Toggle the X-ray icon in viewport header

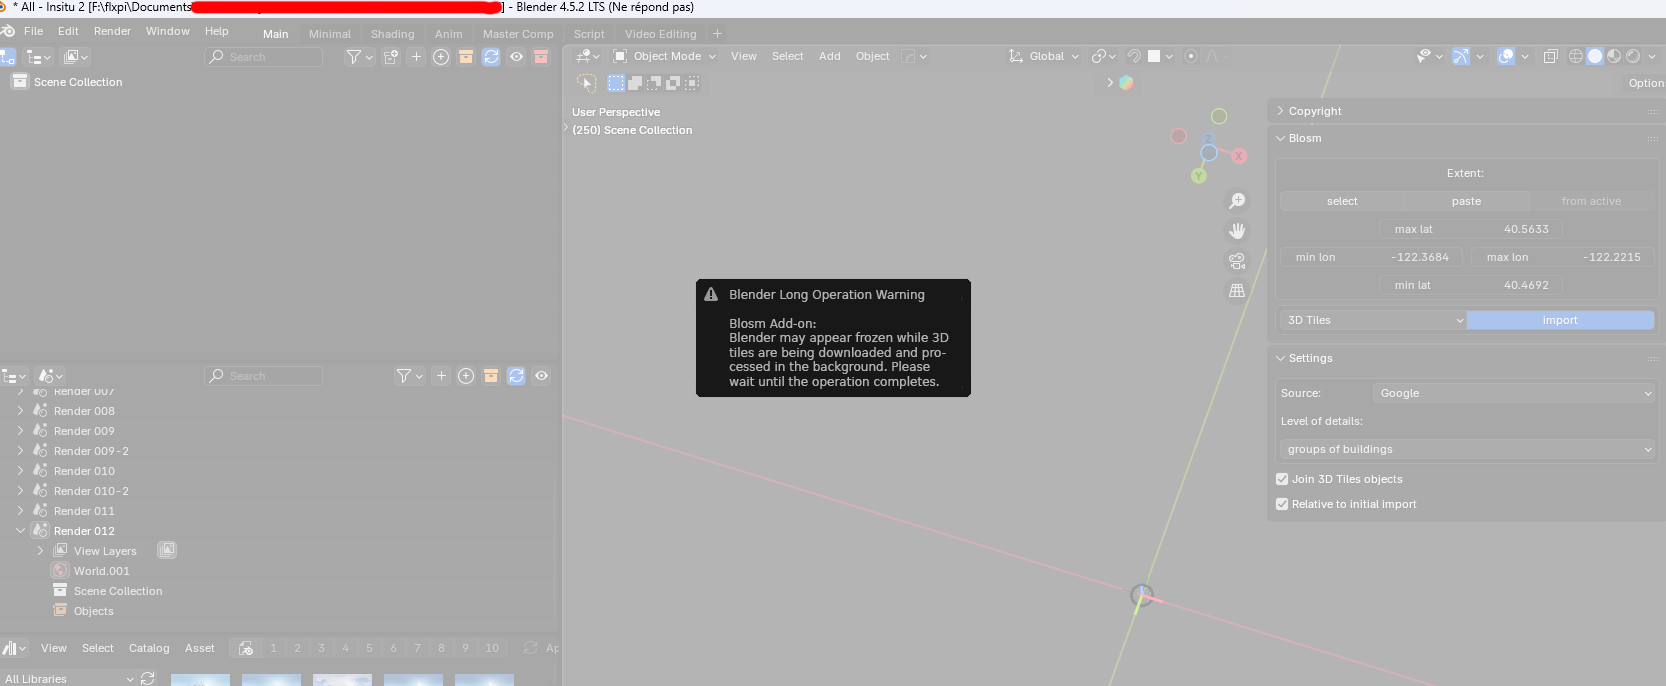pyautogui.click(x=1551, y=56)
